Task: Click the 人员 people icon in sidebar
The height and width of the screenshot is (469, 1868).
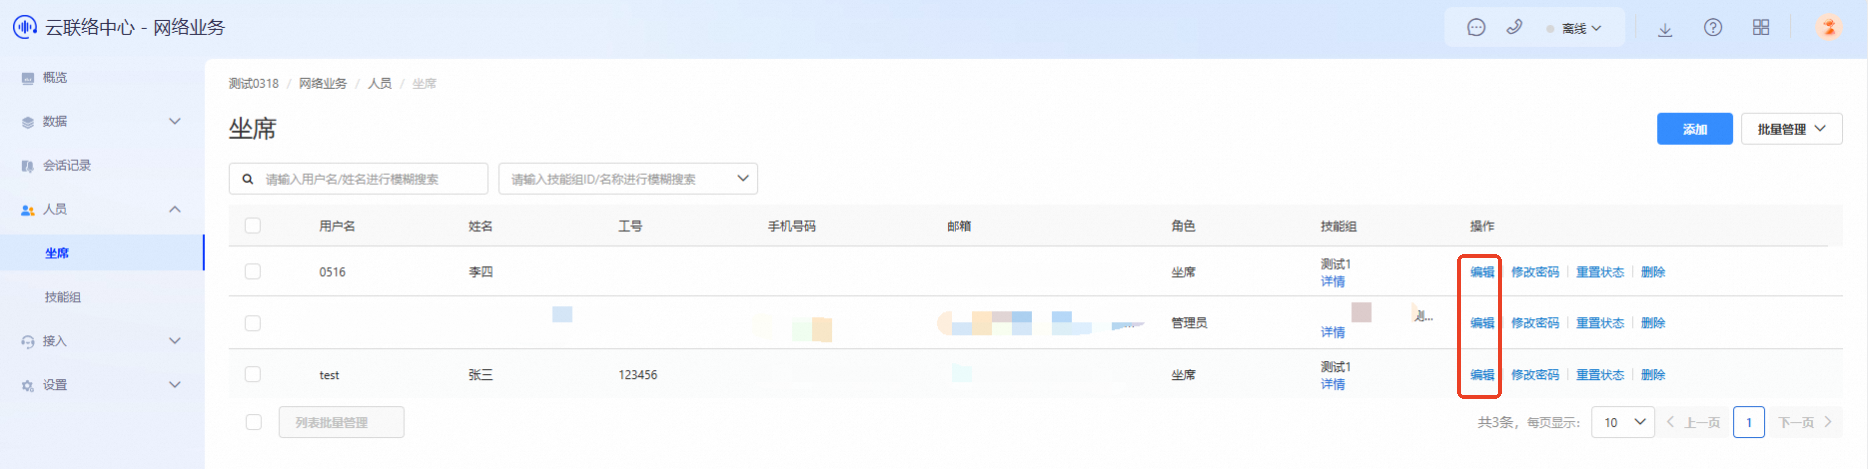Action: point(28,210)
